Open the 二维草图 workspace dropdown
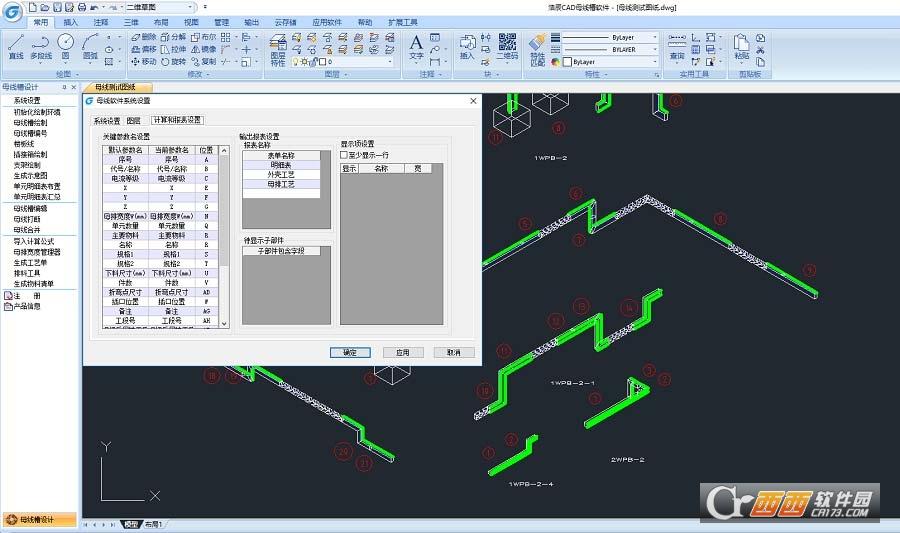 [160, 7]
